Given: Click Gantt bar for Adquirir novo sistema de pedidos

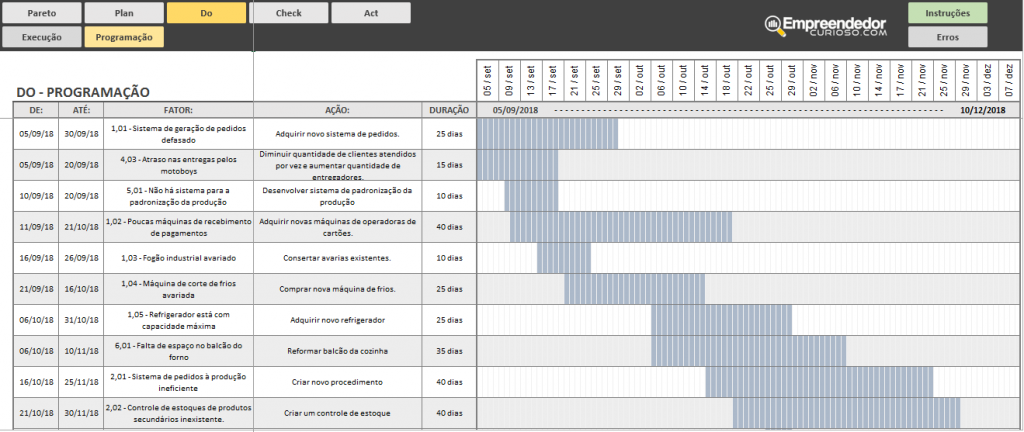Looking at the screenshot, I should point(548,134).
